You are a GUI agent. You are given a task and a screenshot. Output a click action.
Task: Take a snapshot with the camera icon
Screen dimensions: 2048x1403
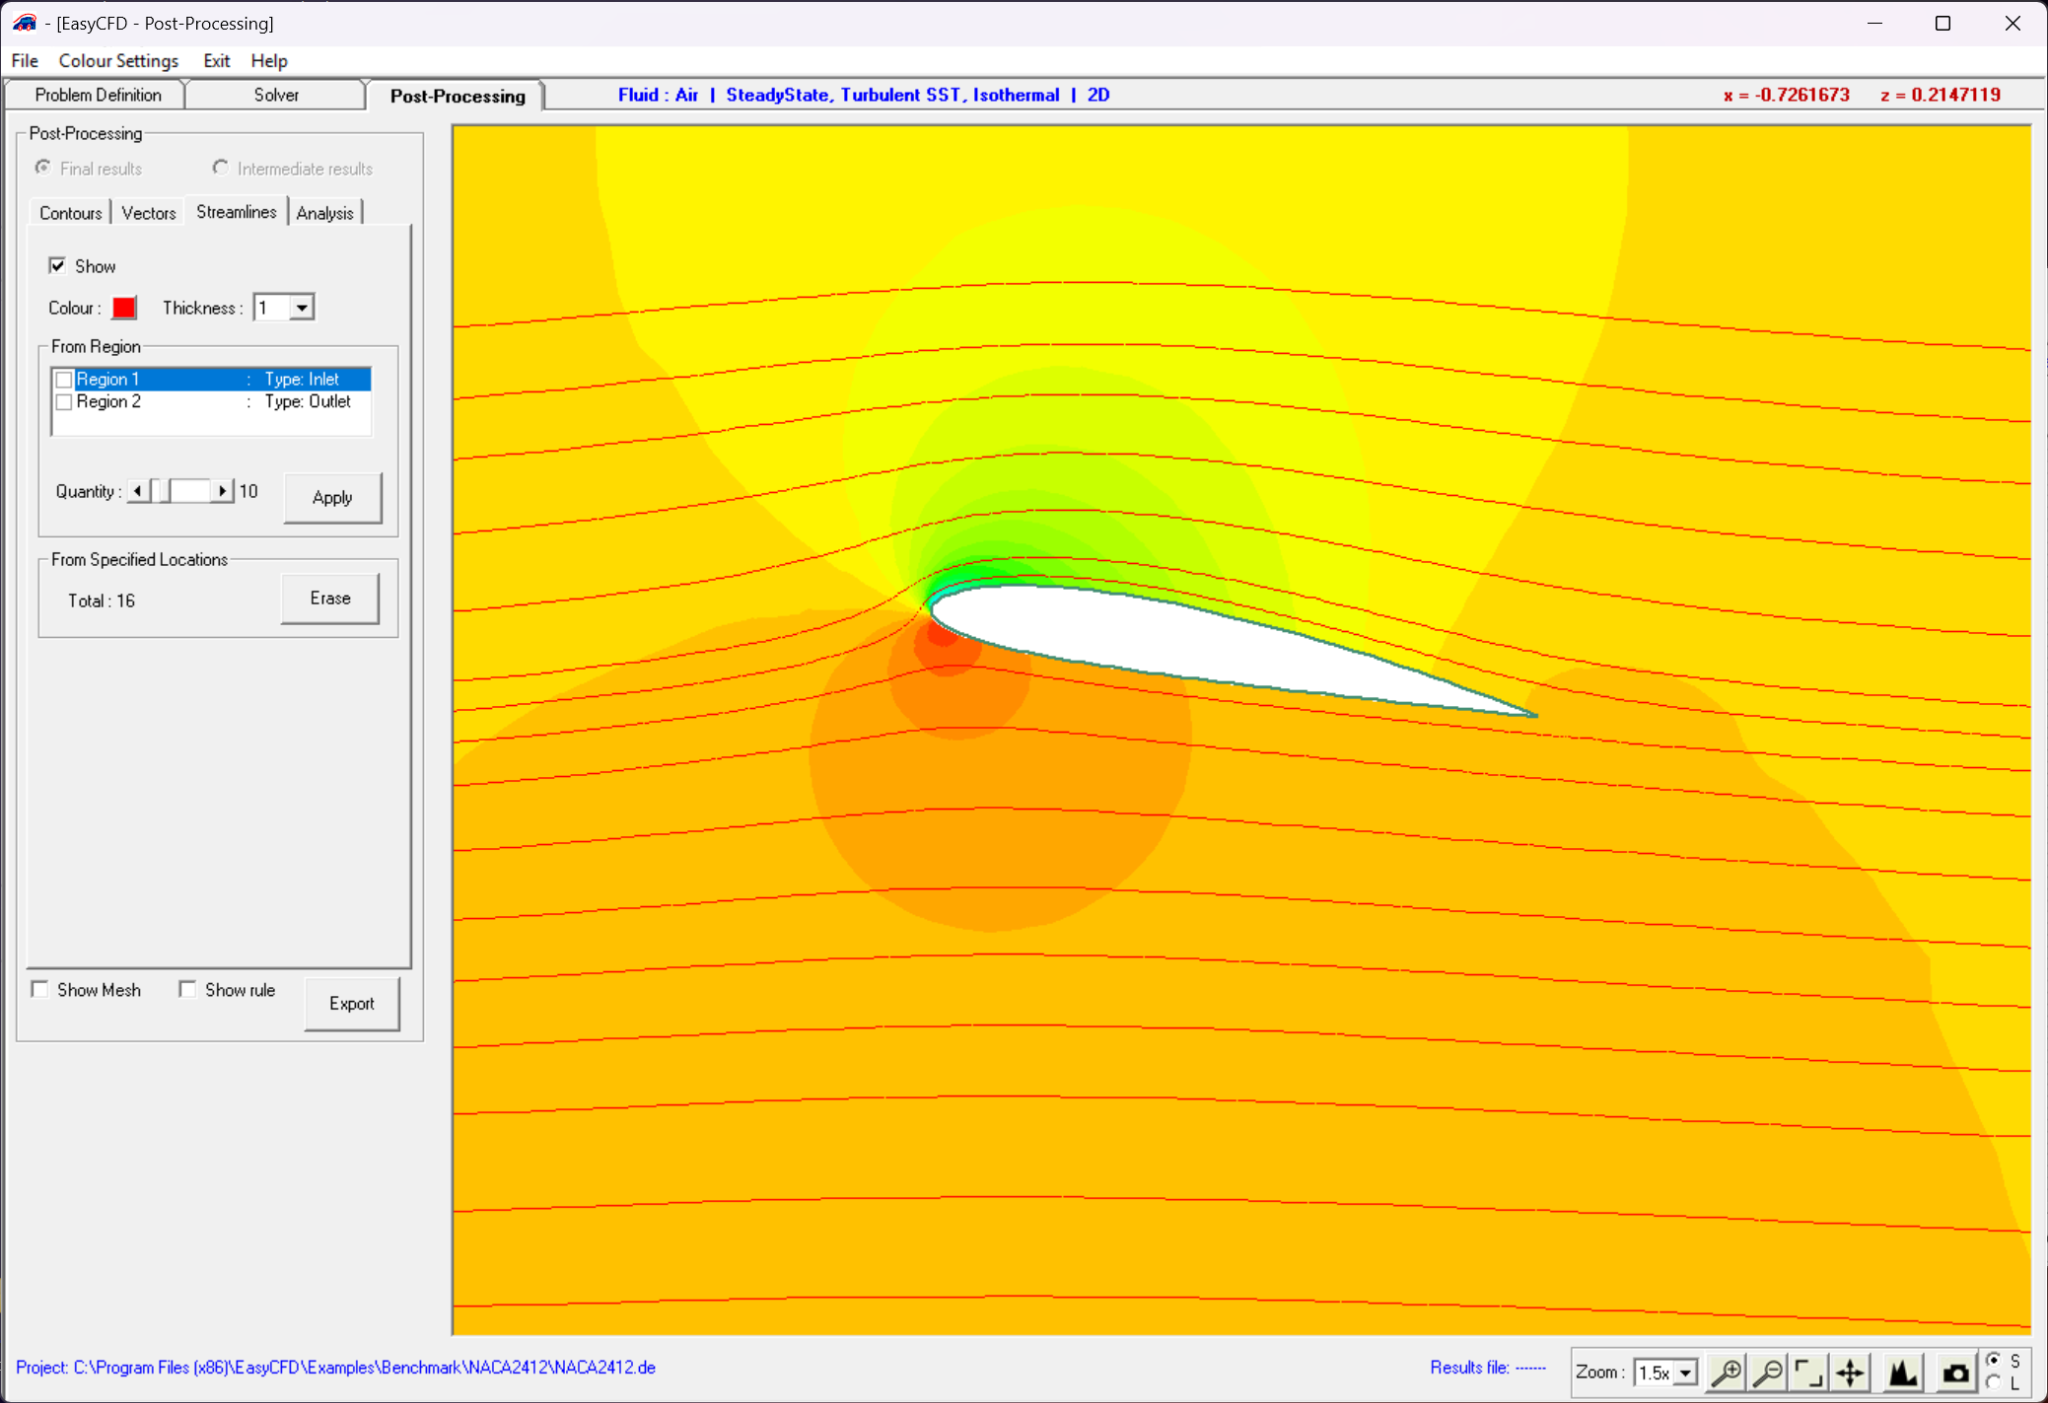pyautogui.click(x=1955, y=1373)
